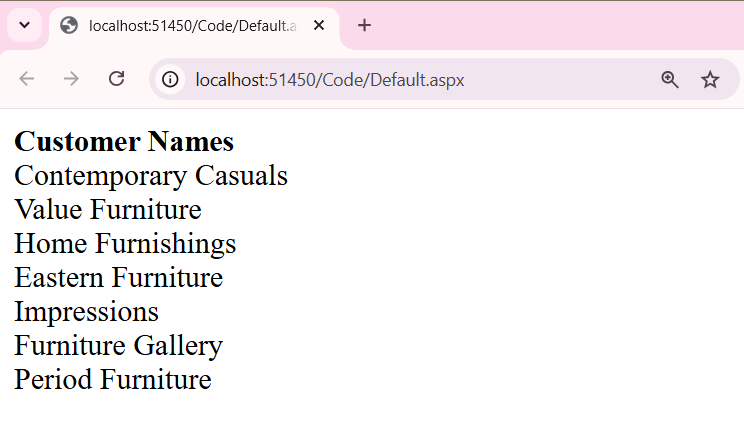The height and width of the screenshot is (436, 744).
Task: Click the globe favicon on the tab
Action: [x=69, y=25]
